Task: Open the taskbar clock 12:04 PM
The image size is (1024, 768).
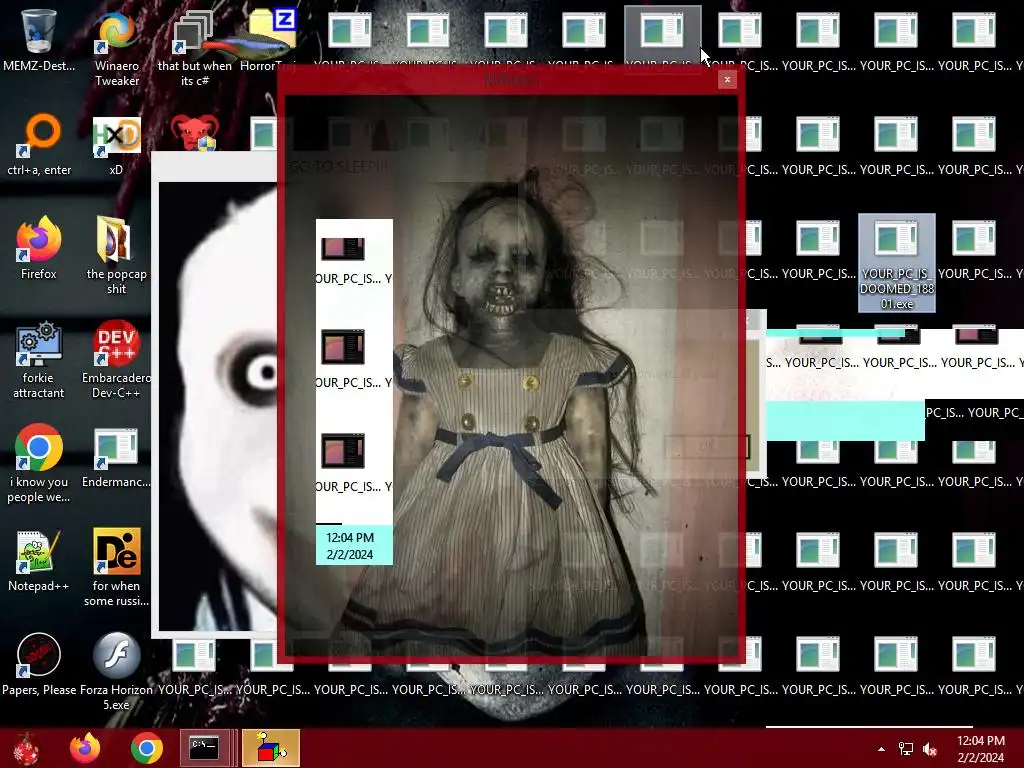Action: pyautogui.click(x=980, y=749)
